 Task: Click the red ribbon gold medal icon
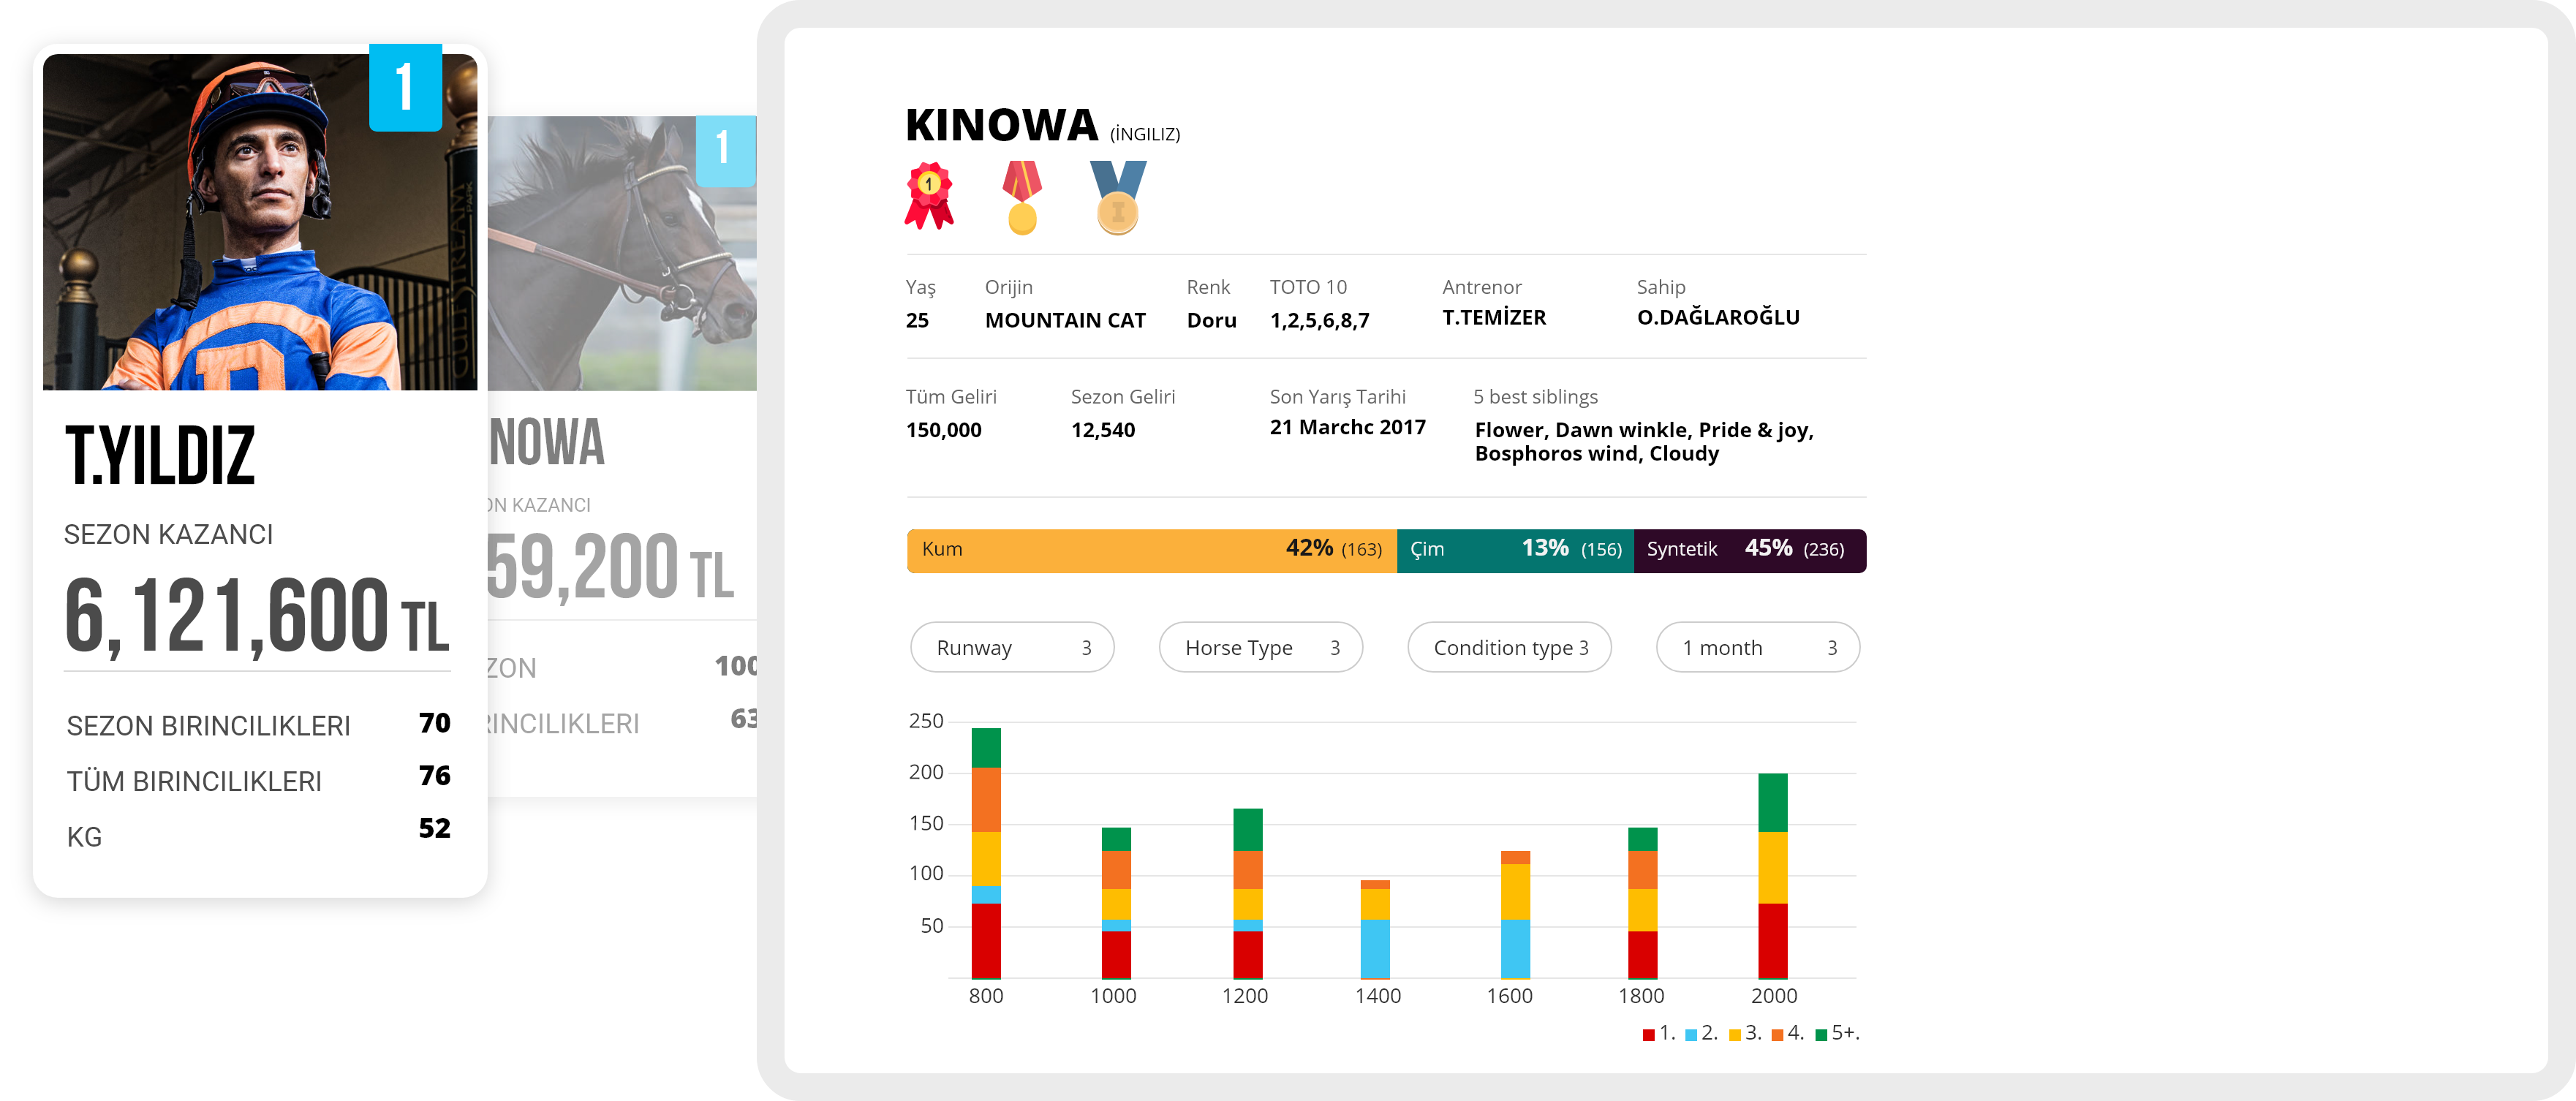tap(1022, 198)
